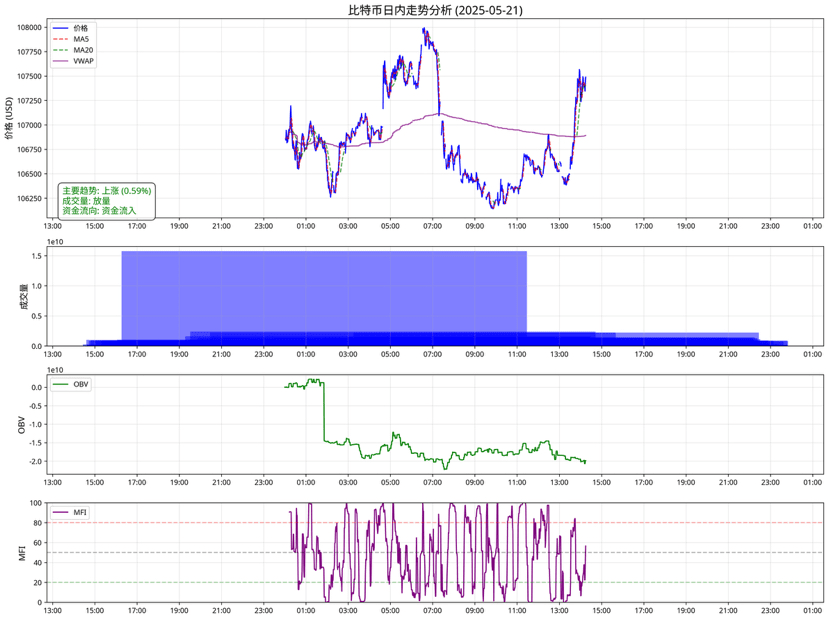This screenshot has width=829, height=620.
Task: Click the MFI legend box
Action: 70,512
